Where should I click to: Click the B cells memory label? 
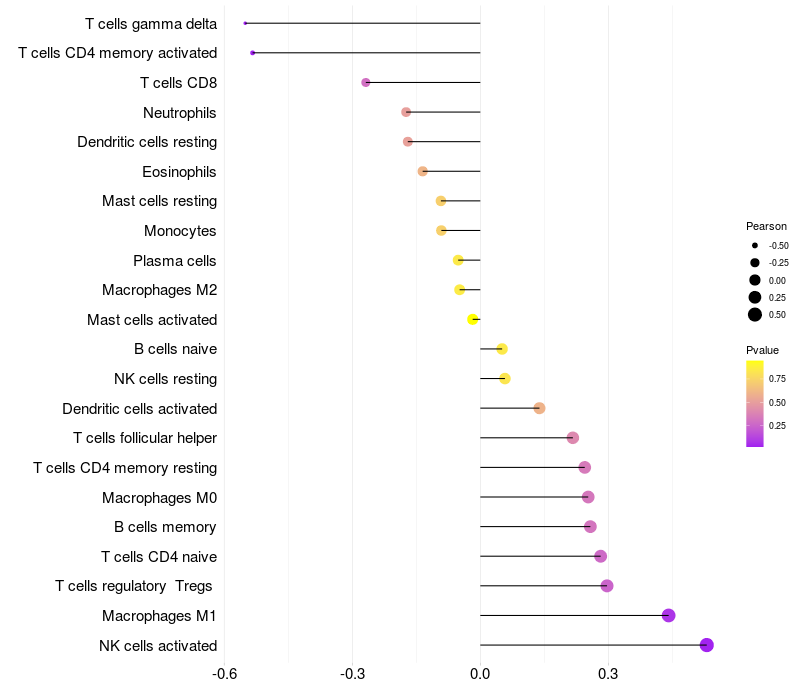[x=165, y=527]
